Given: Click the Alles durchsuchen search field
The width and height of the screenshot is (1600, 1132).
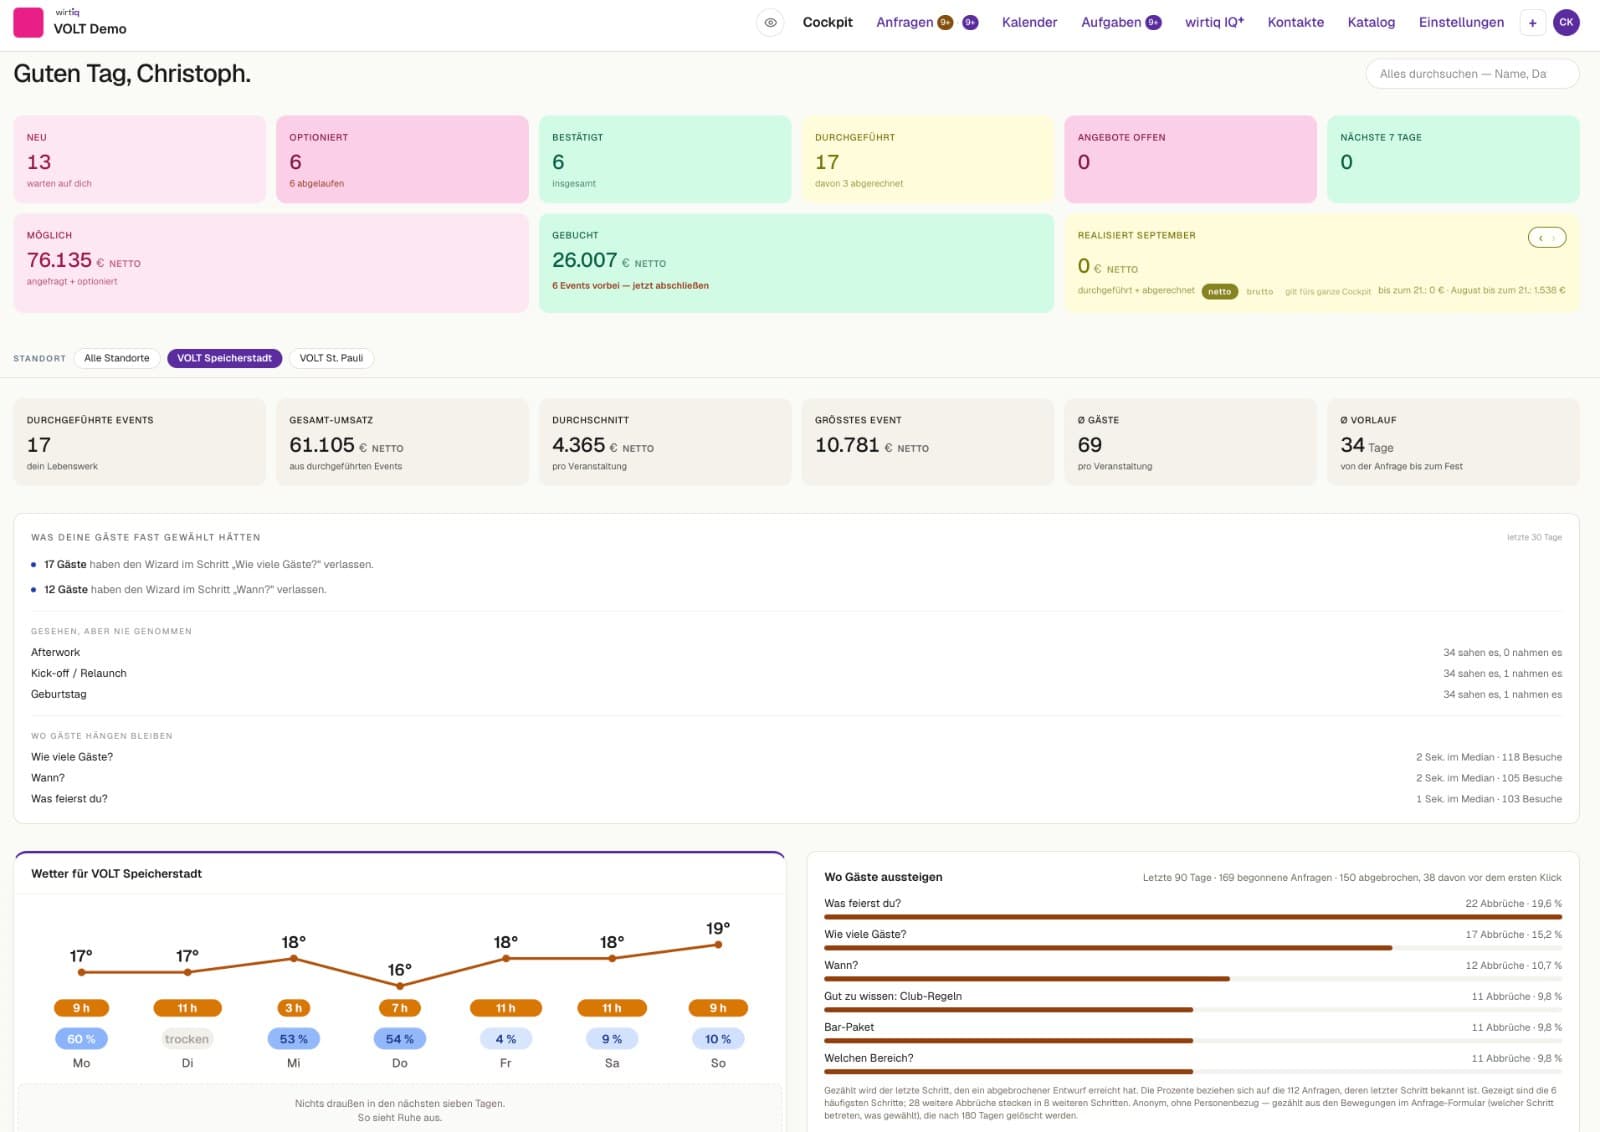Looking at the screenshot, I should coord(1472,74).
